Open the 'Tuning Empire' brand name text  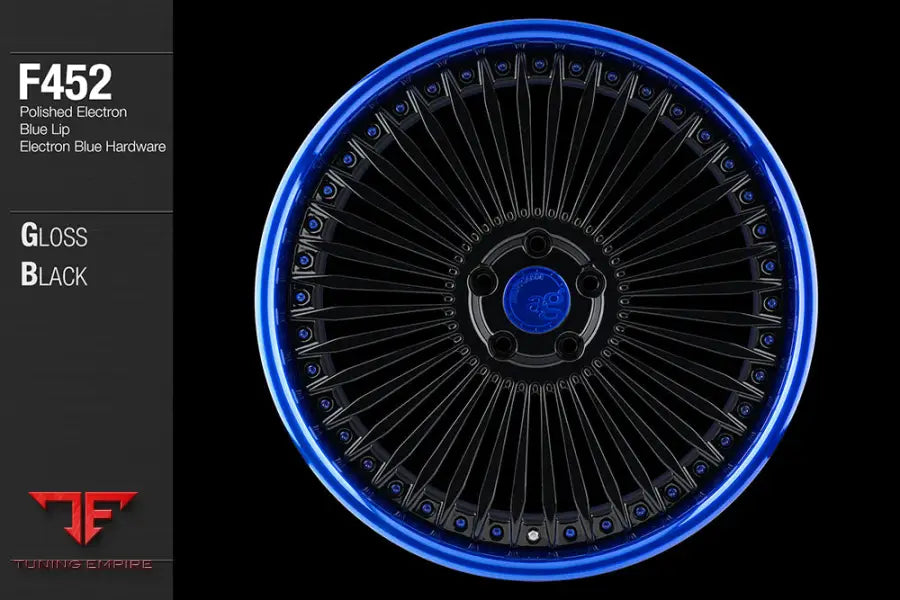(83, 564)
